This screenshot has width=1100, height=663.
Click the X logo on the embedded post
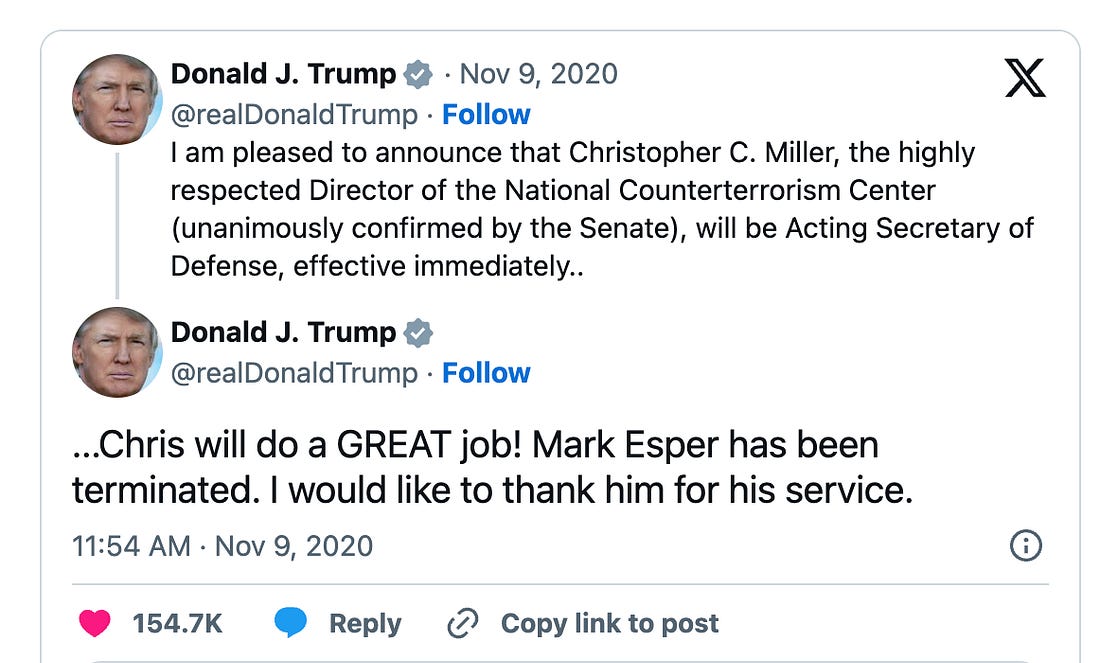pyautogui.click(x=1025, y=77)
